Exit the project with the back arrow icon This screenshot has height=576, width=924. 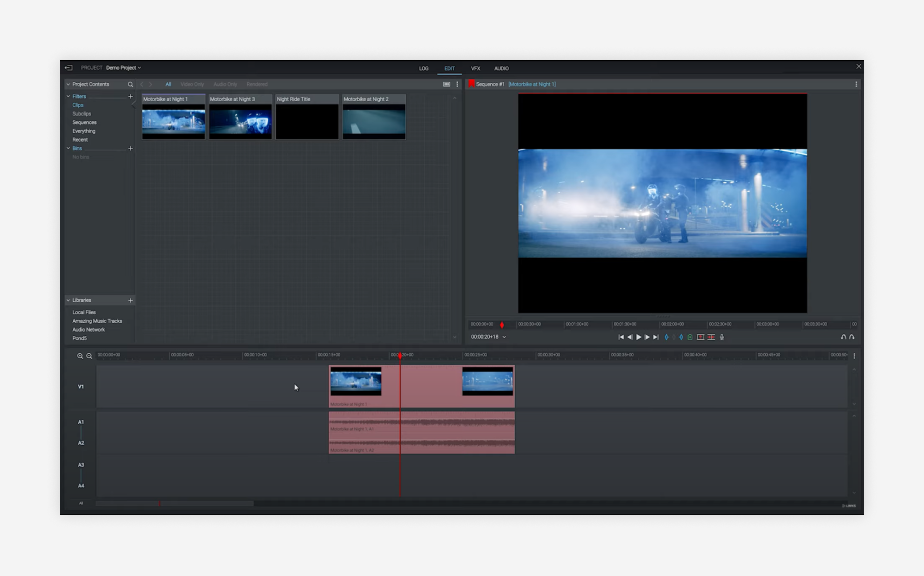[68, 68]
